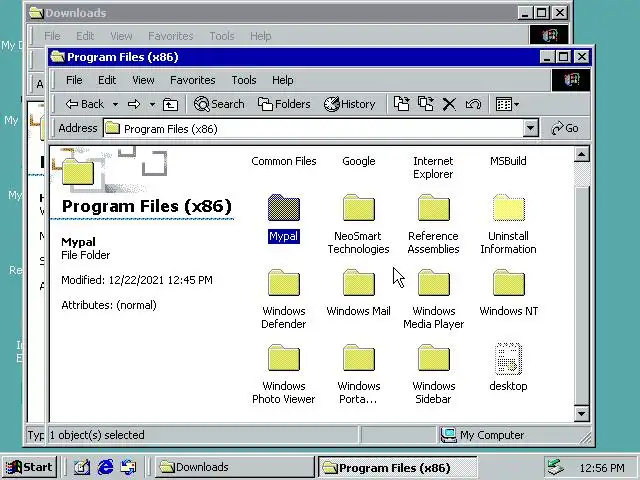Click scrollbar down arrow in file list
Screen dimensions: 640x480
tap(581, 413)
